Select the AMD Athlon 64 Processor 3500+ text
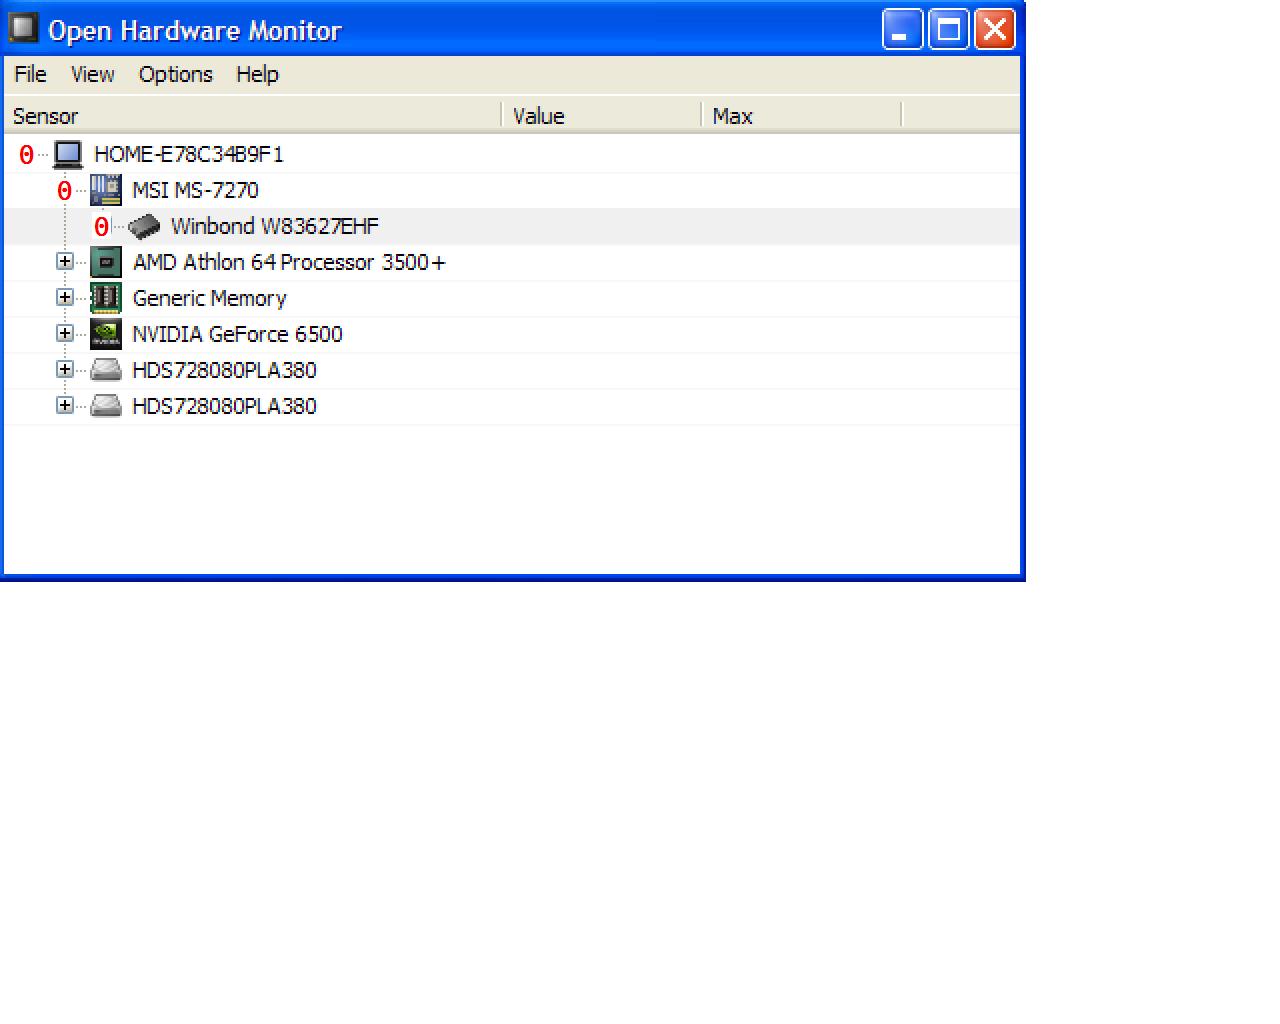The width and height of the screenshot is (1280, 1024). pos(289,262)
